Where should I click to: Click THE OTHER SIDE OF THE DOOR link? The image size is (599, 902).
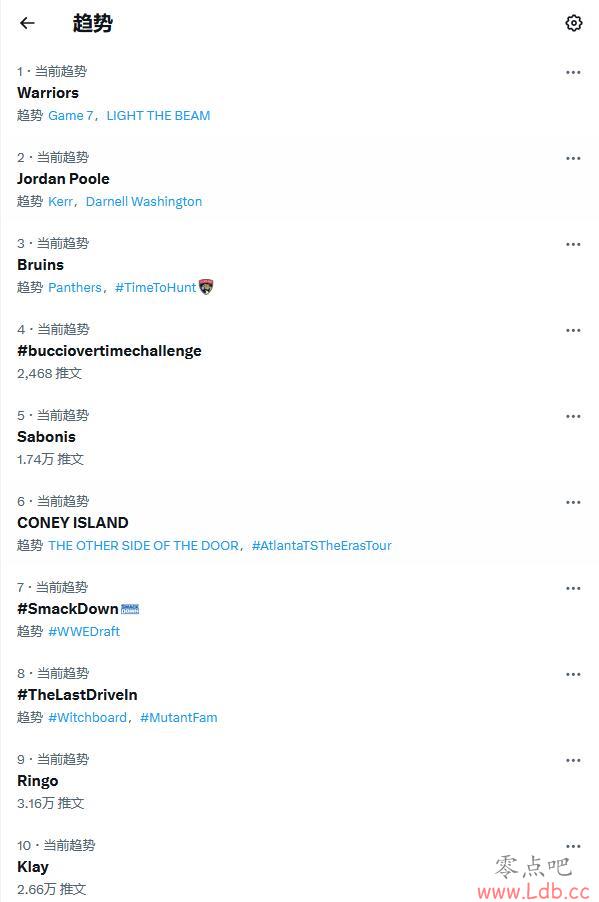coord(143,545)
